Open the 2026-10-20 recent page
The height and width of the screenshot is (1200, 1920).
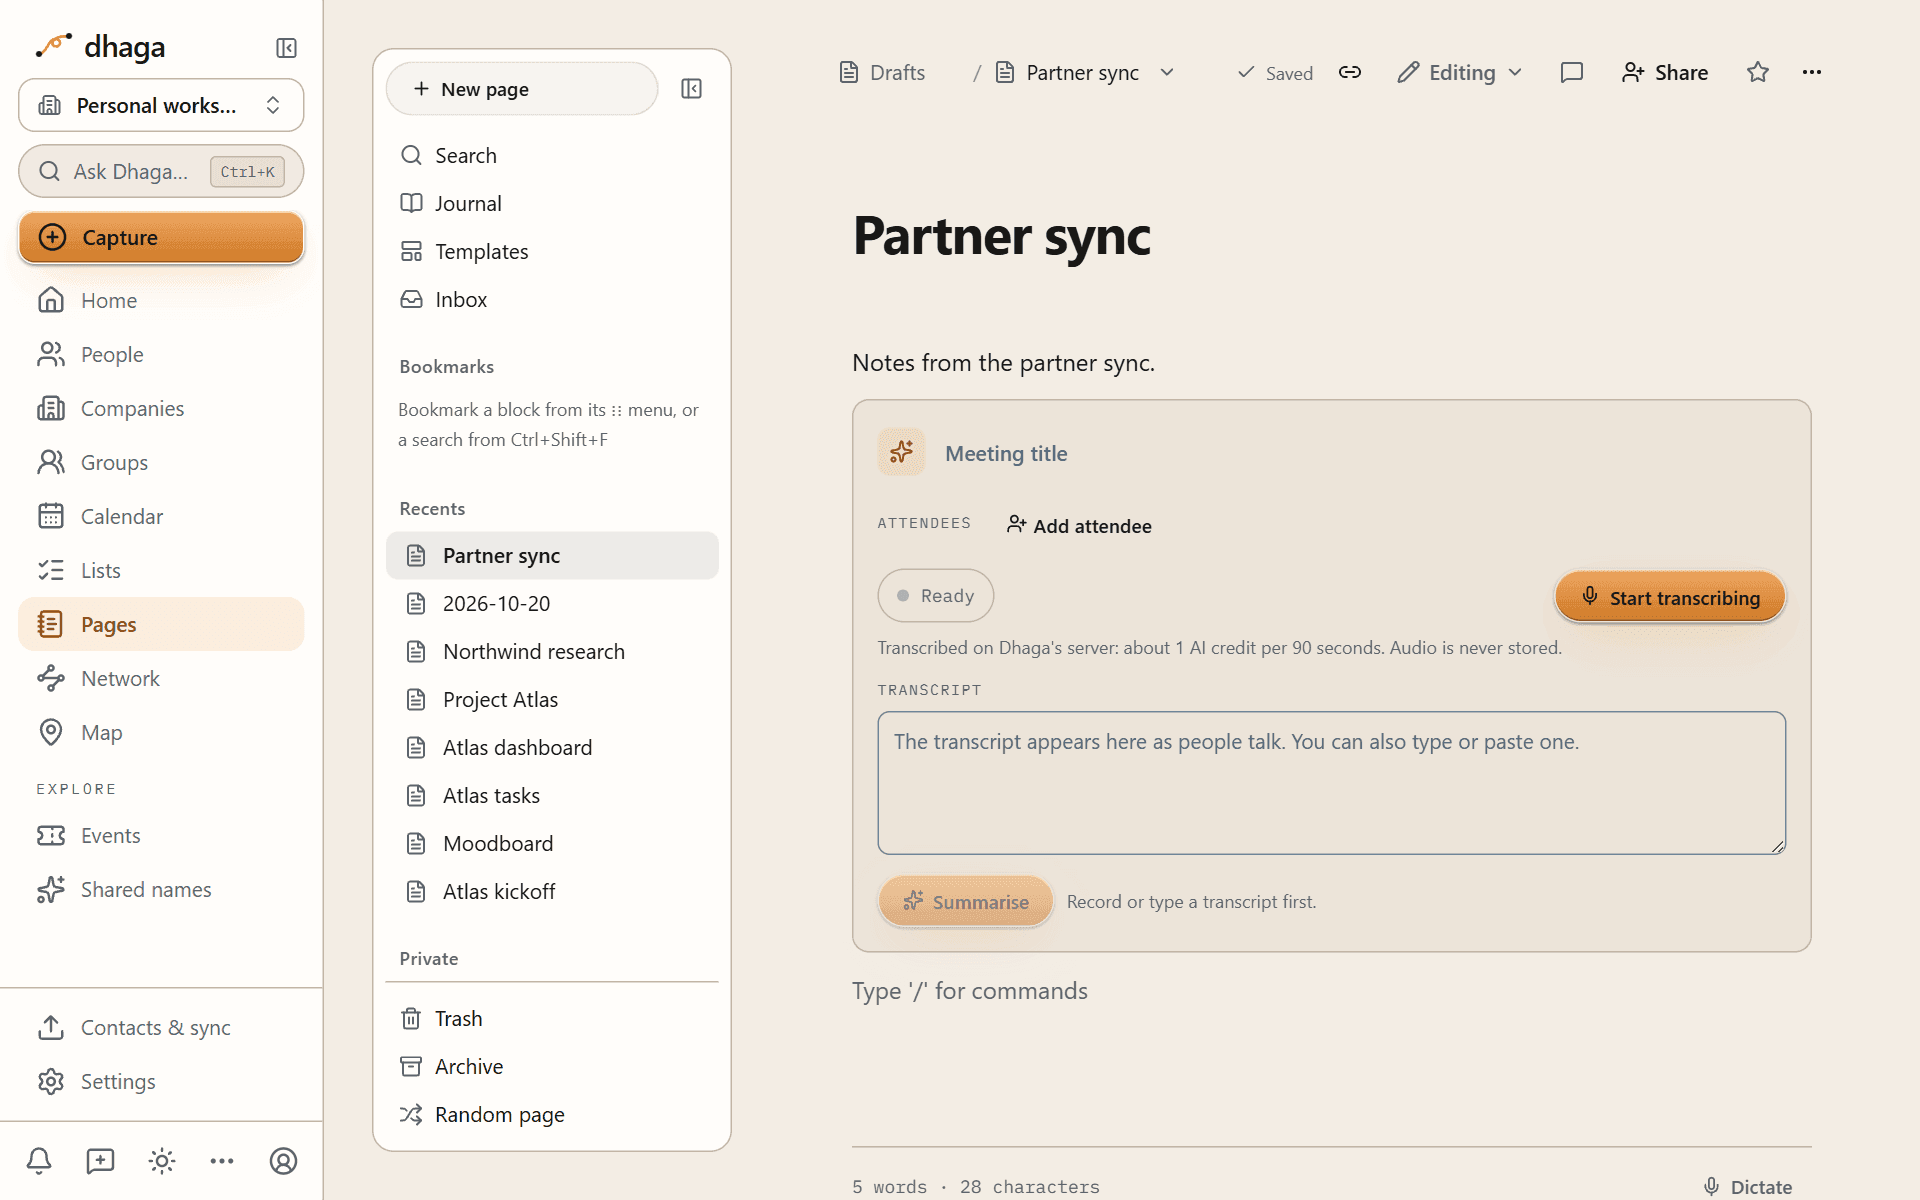[552, 603]
